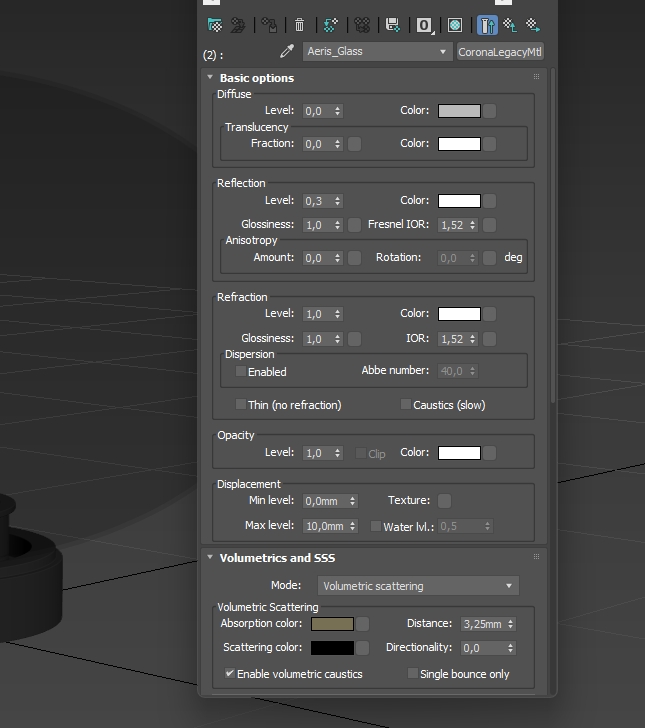Pick material with the eyedropper tool
This screenshot has height=728, width=645.
tap(287, 52)
